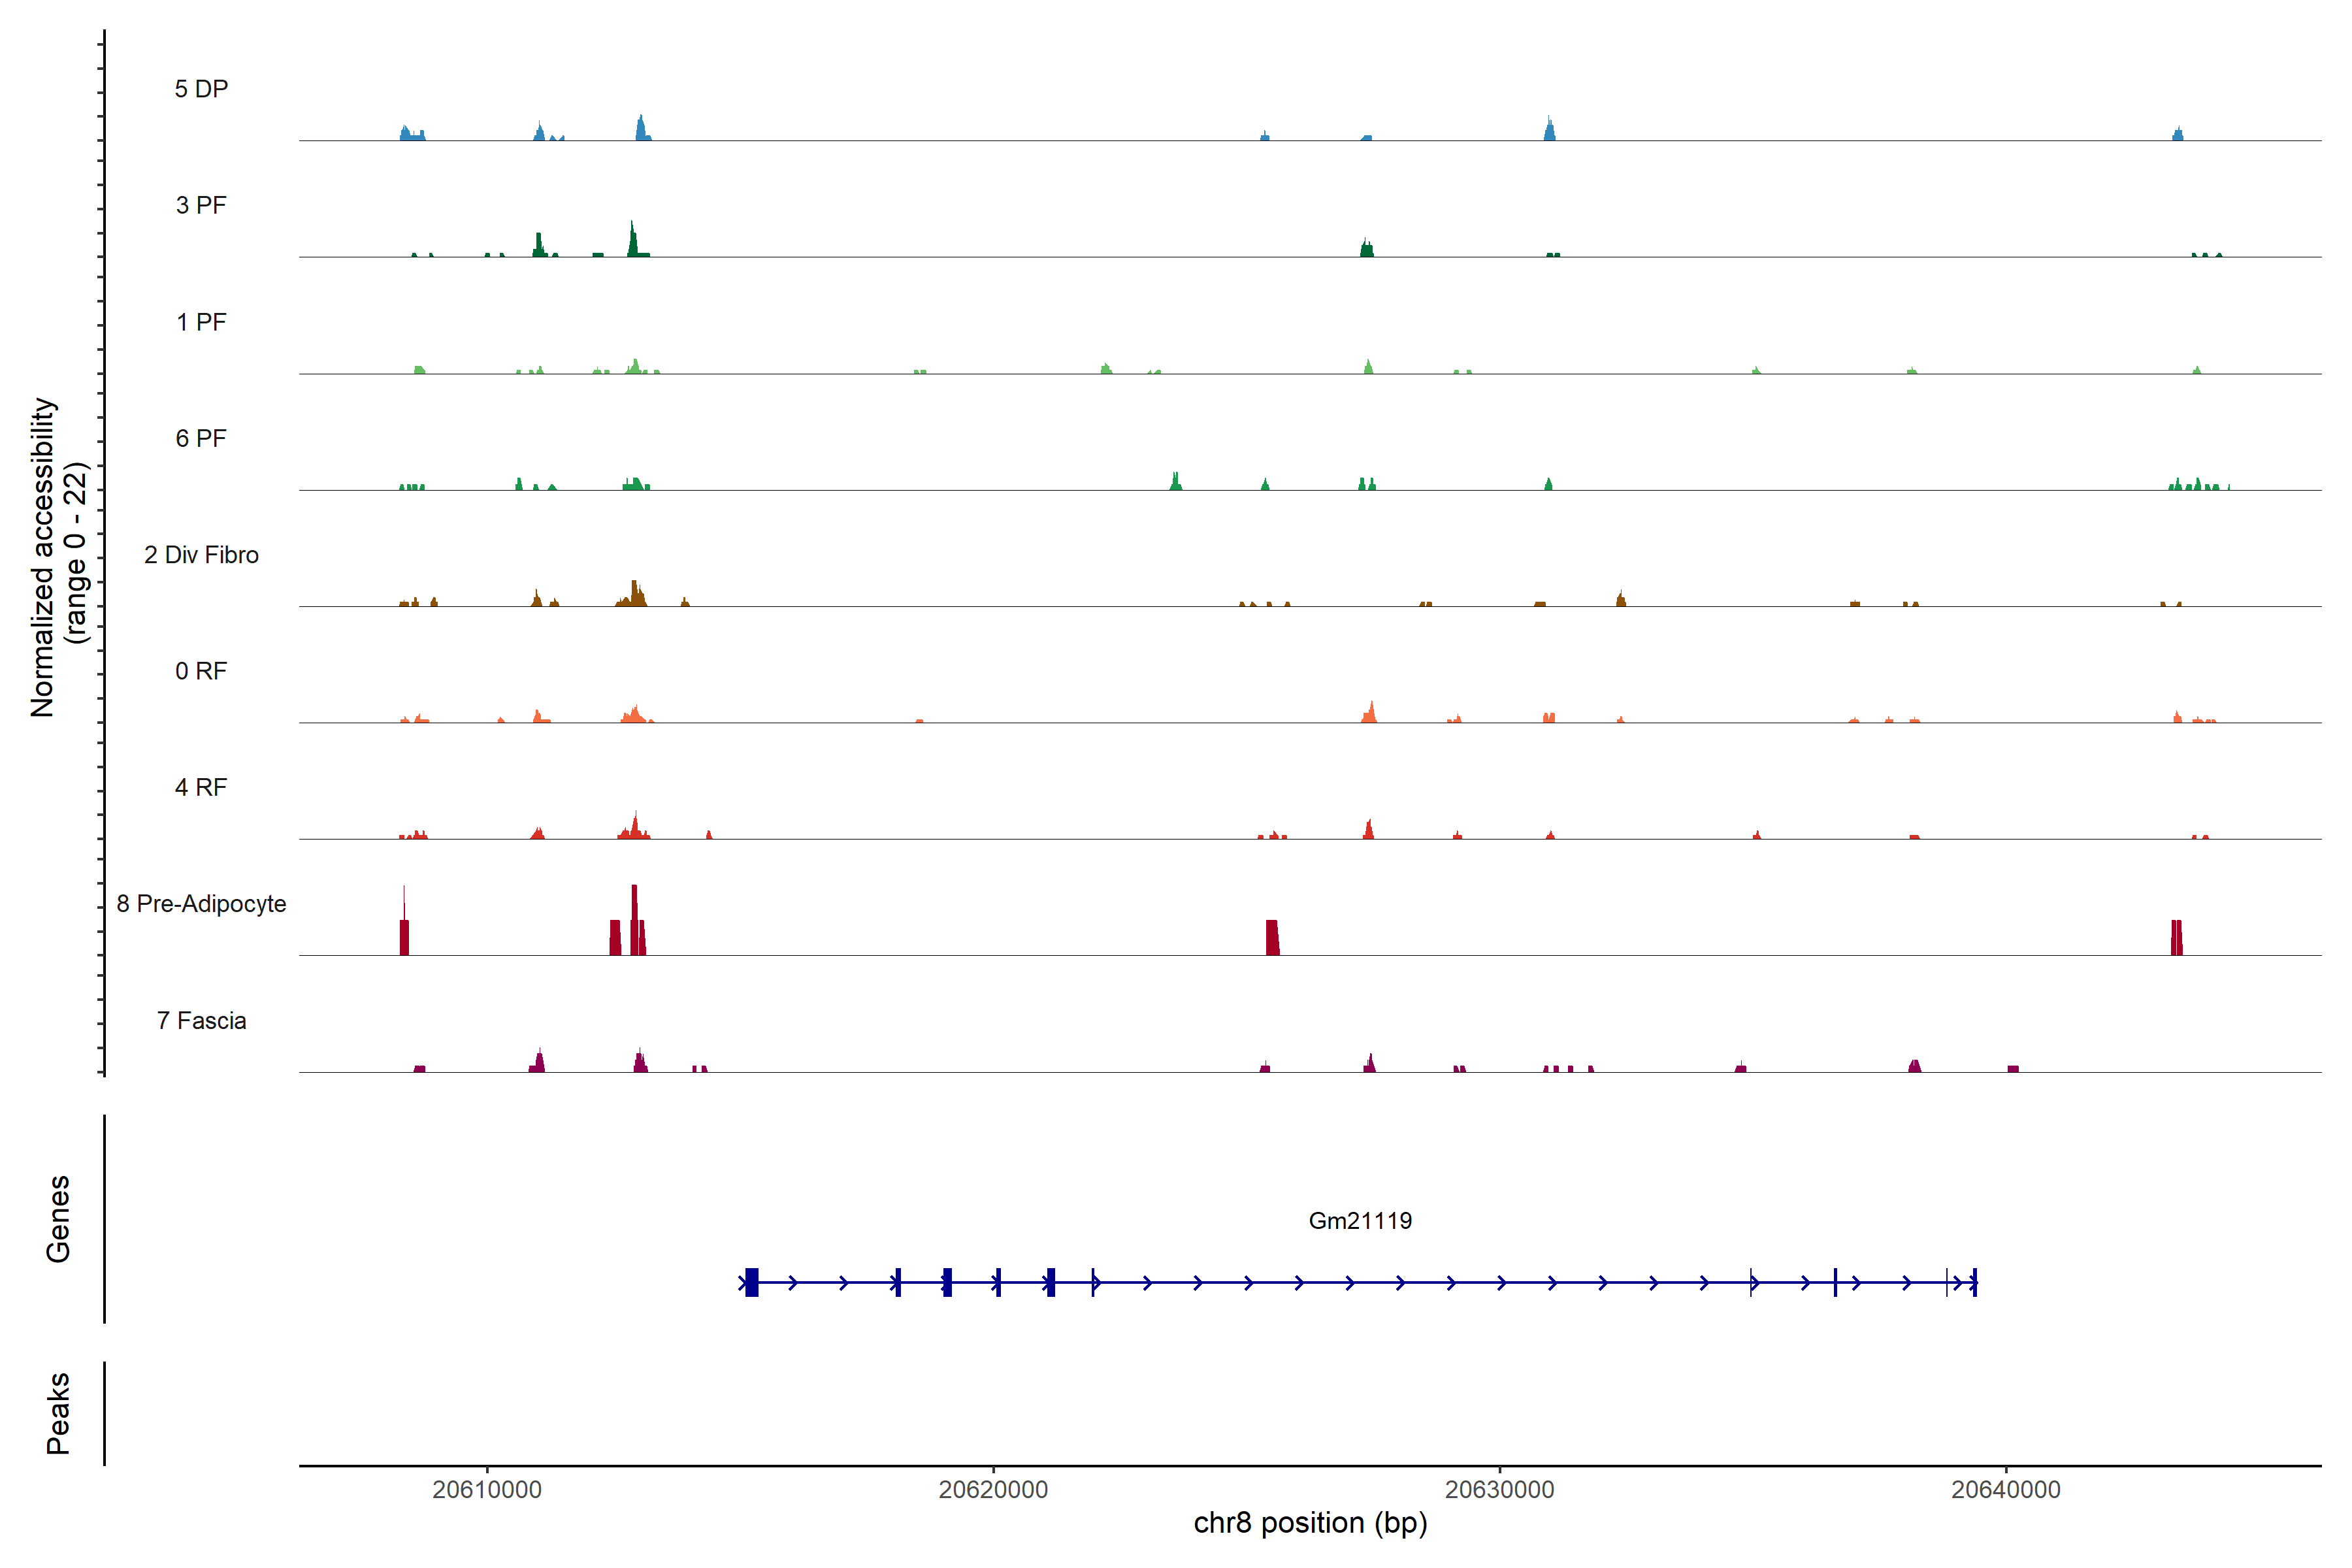
Task: Click the 20620000 axis tick label
Action: 993,1489
